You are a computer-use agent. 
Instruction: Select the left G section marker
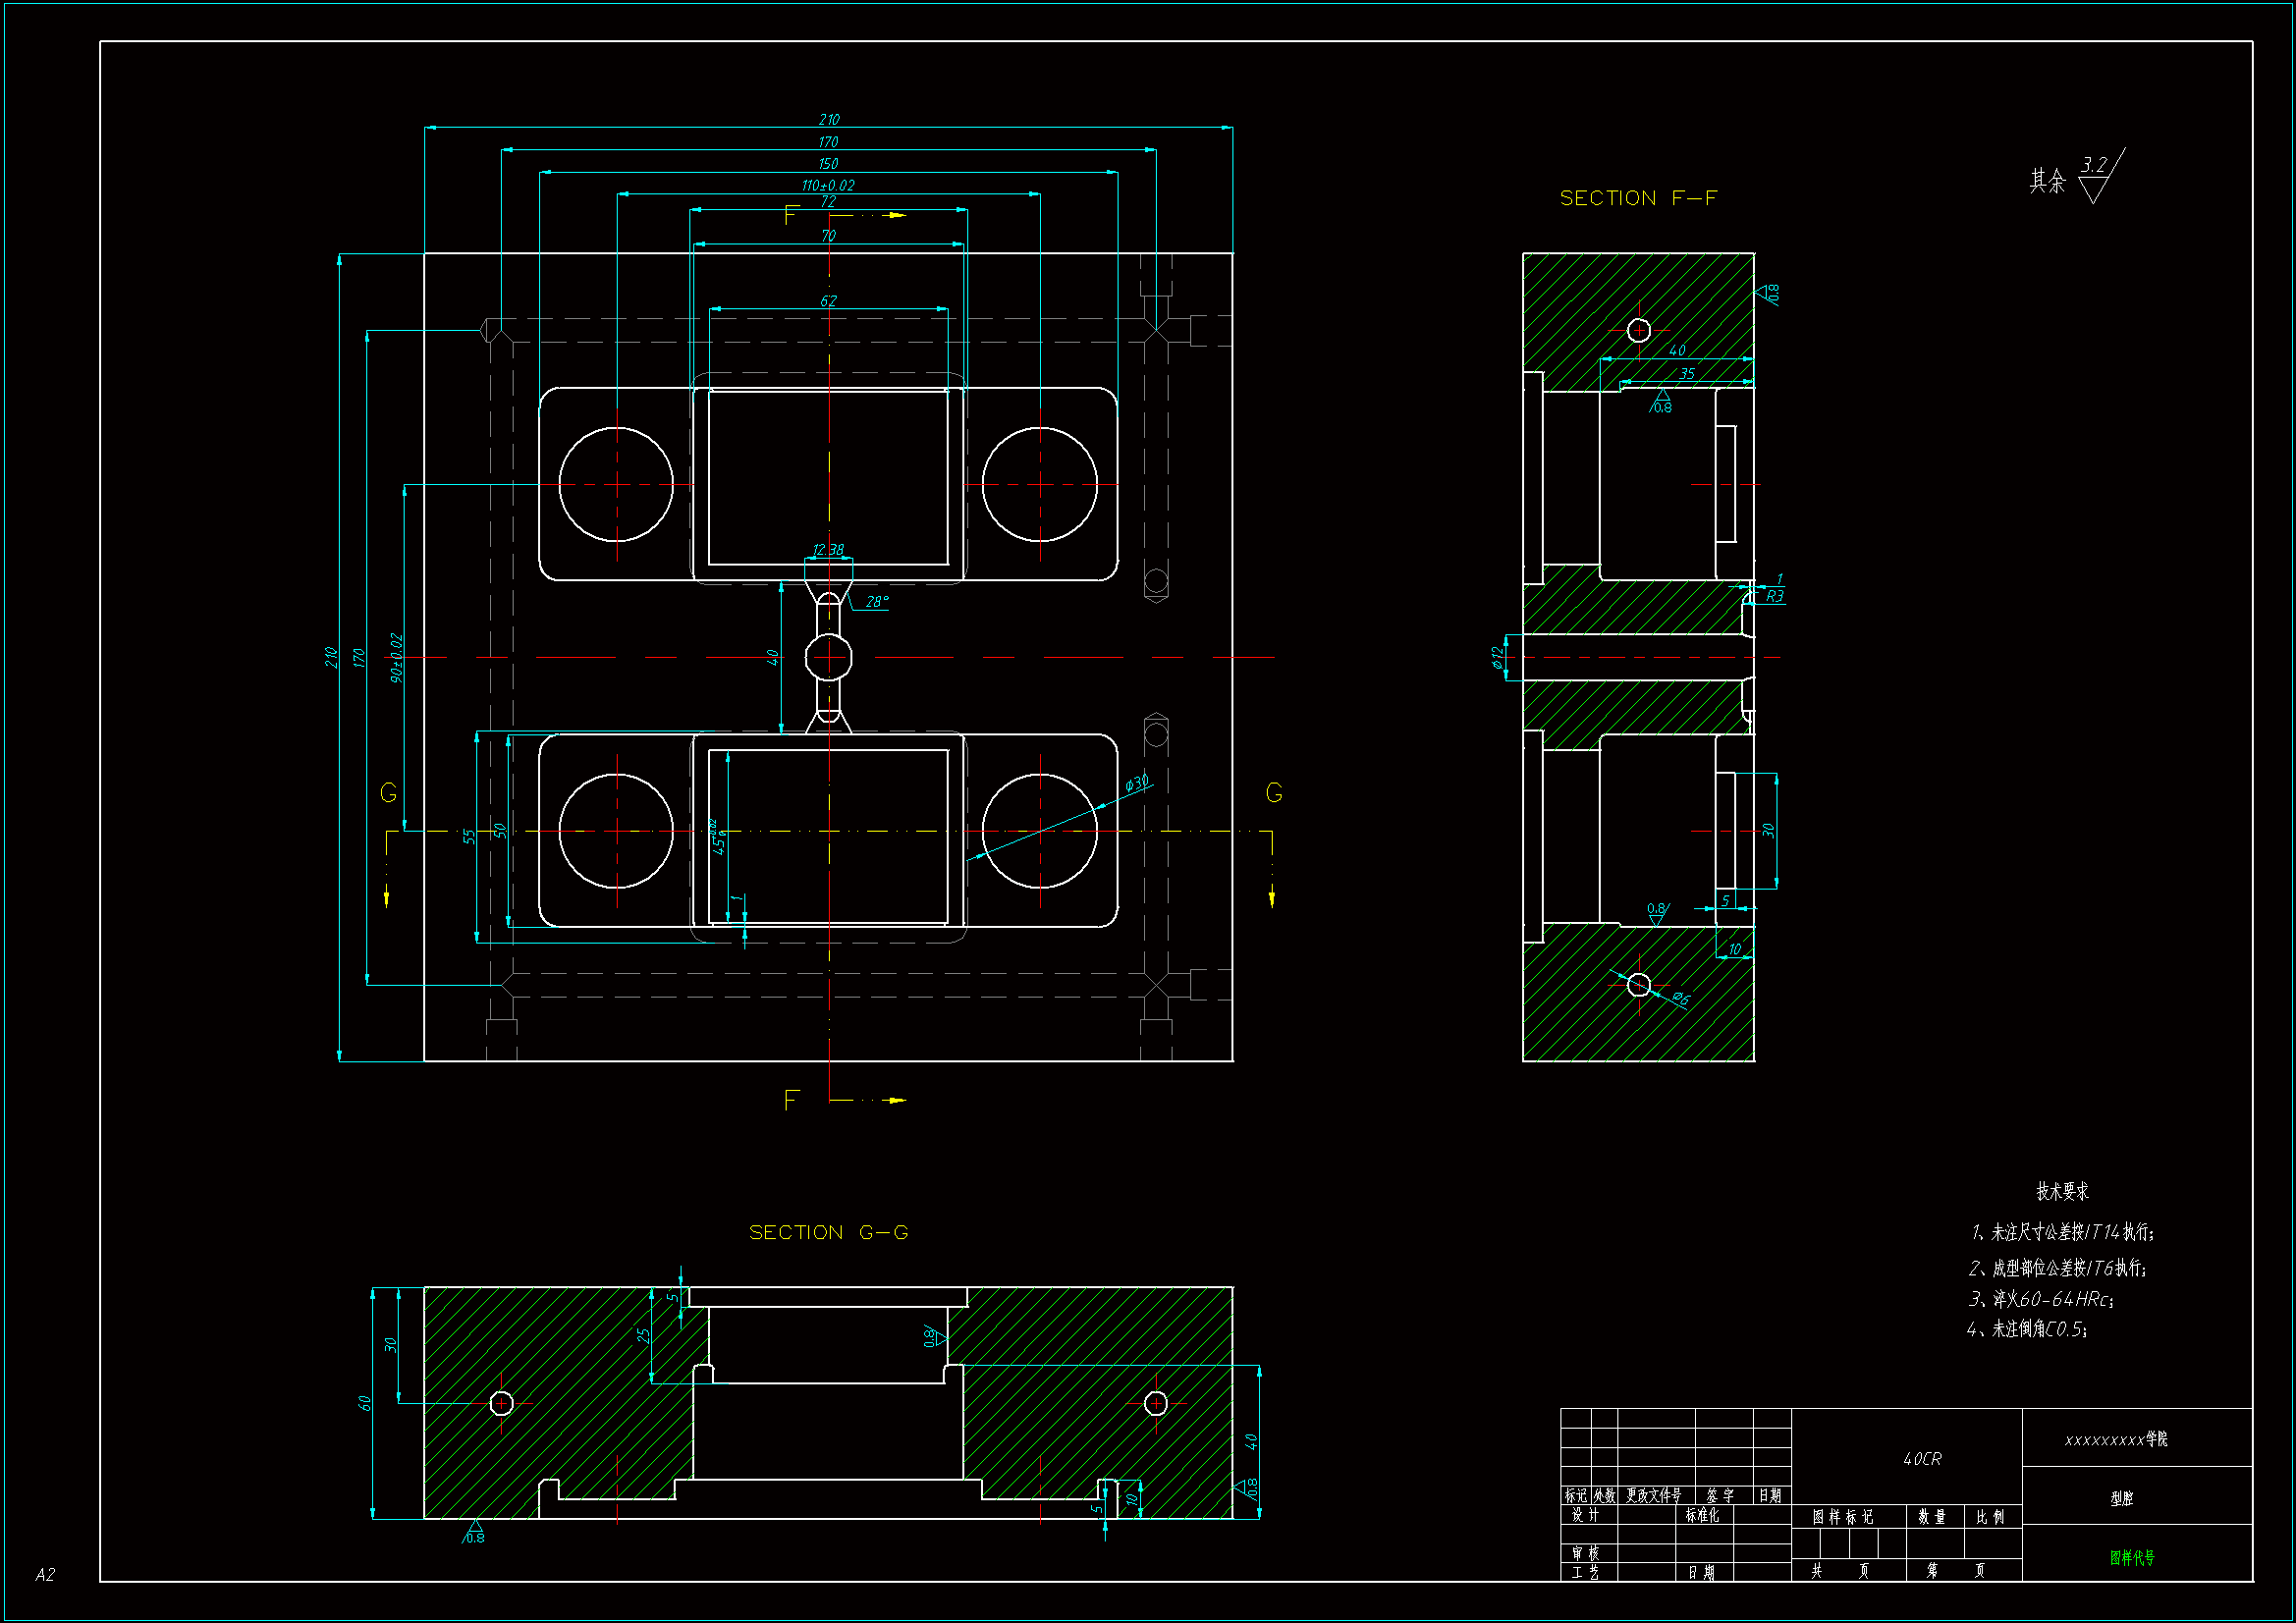point(389,793)
